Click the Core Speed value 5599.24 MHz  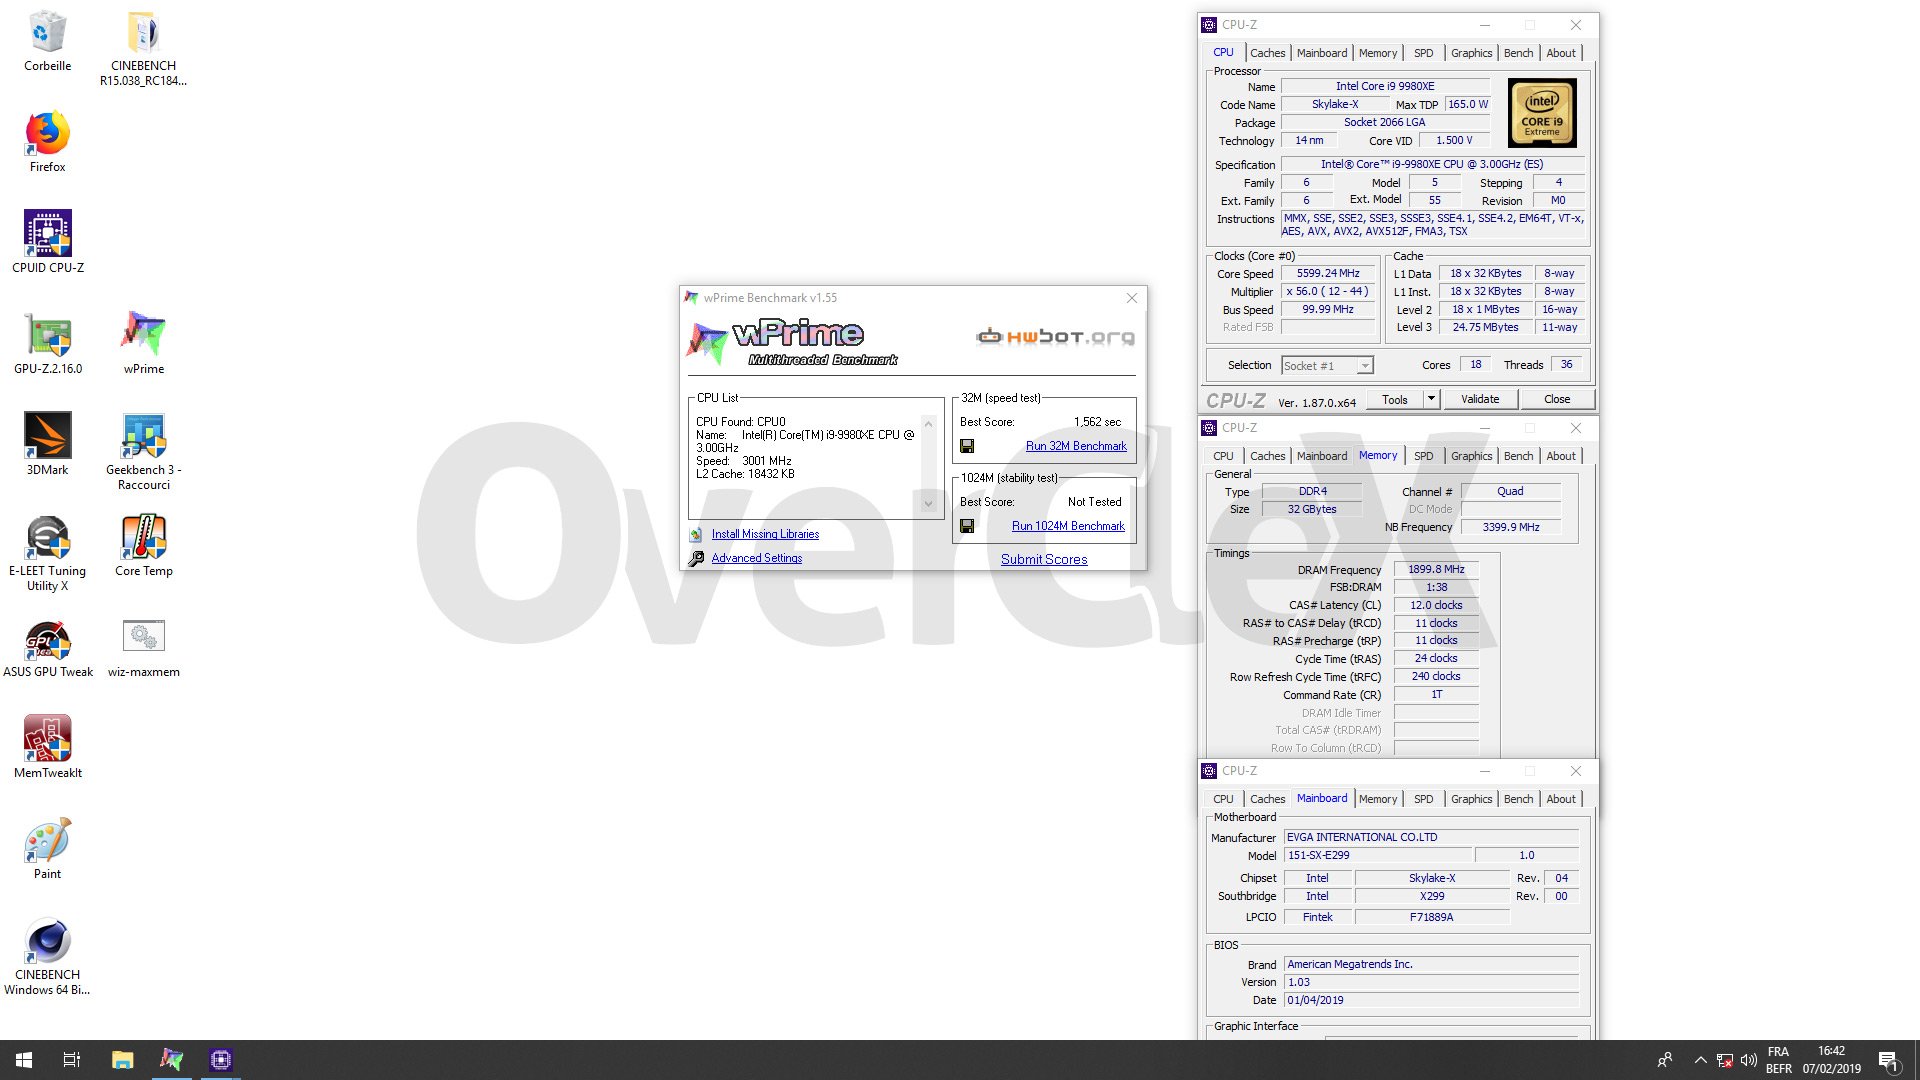coord(1328,274)
